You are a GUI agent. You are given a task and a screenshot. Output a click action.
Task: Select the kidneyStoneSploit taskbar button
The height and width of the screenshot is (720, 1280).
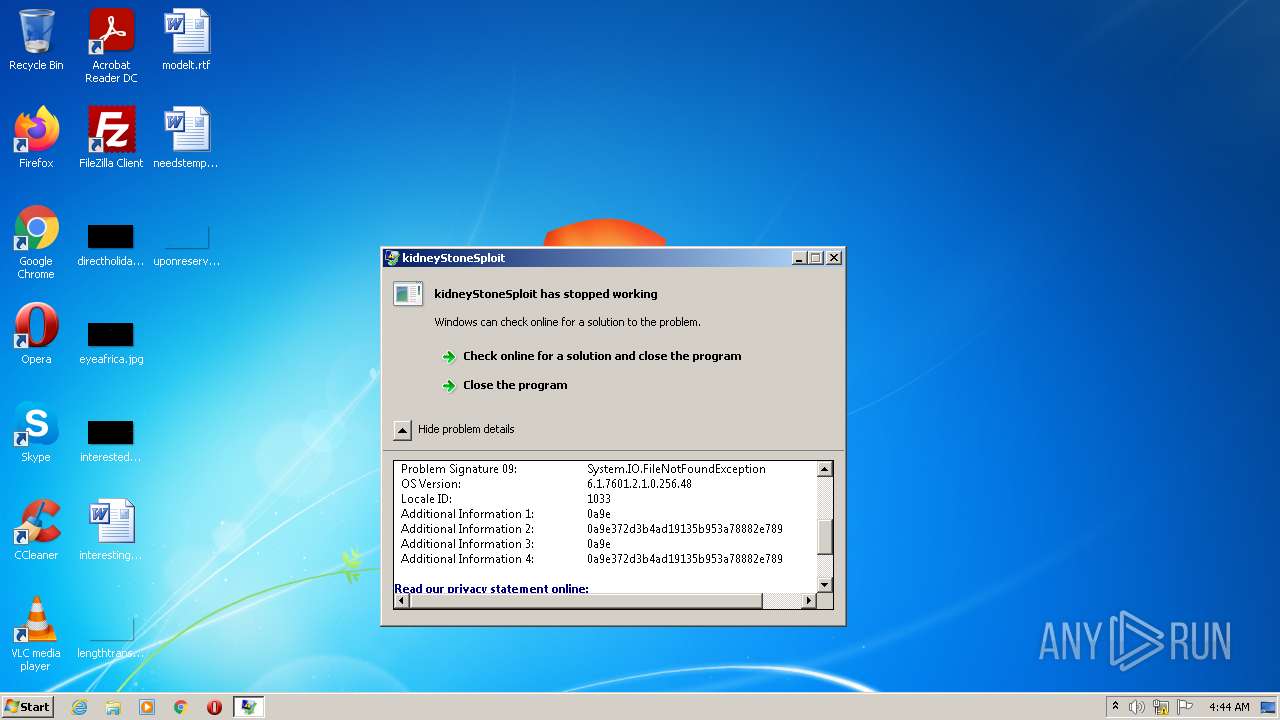[x=248, y=707]
